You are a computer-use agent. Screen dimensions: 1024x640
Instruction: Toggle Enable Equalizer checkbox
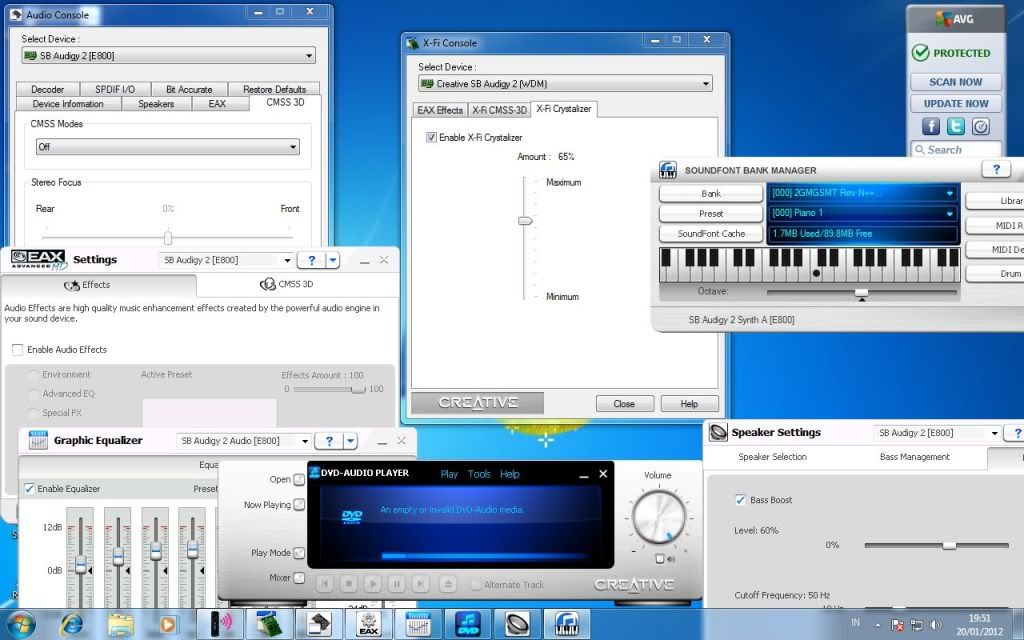[x=29, y=488]
